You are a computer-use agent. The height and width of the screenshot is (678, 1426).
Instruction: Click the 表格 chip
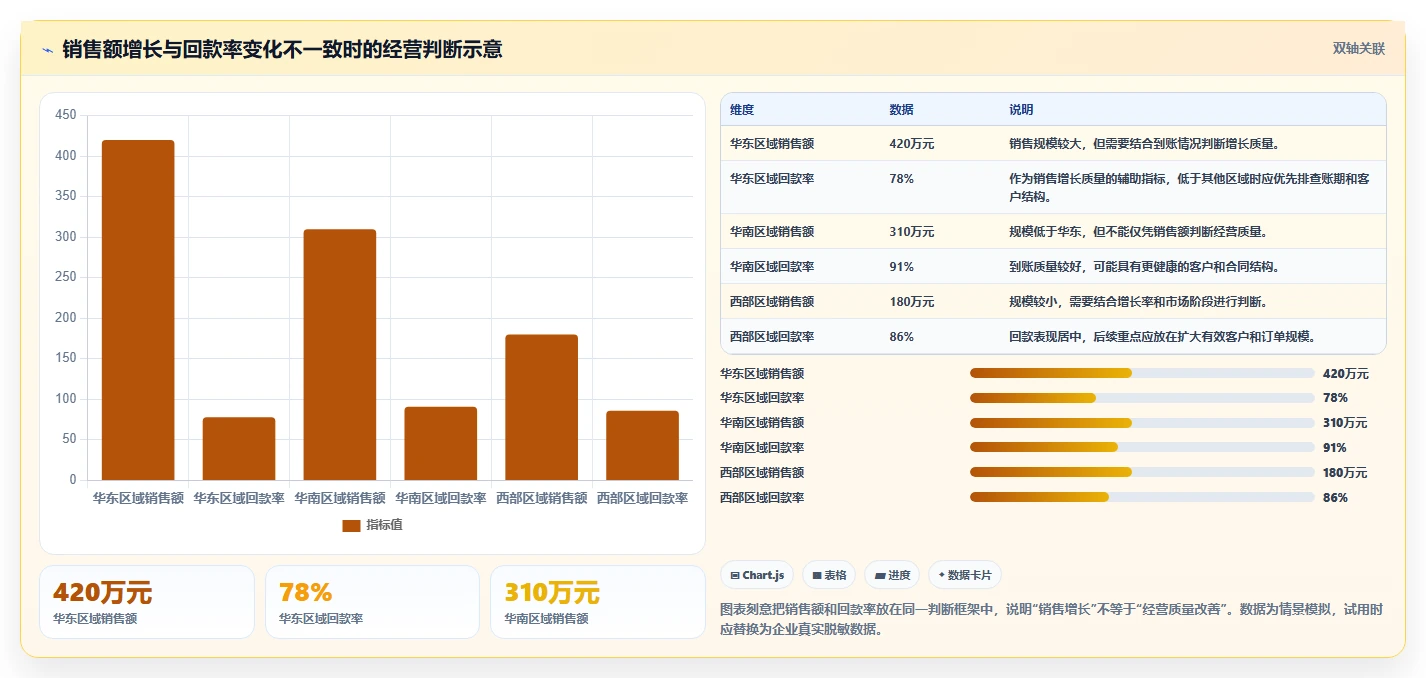(829, 575)
